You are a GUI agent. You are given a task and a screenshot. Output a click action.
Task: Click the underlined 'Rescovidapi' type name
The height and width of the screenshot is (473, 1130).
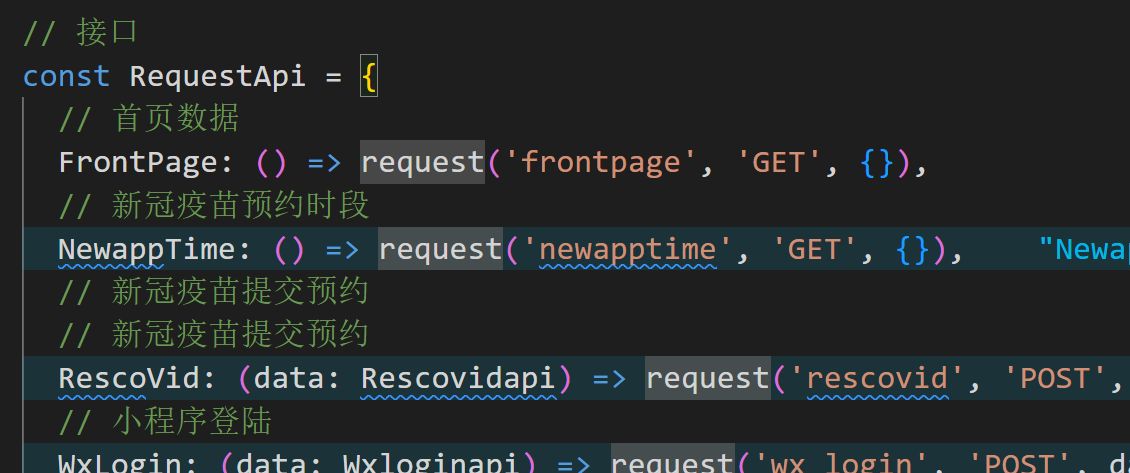point(458,379)
